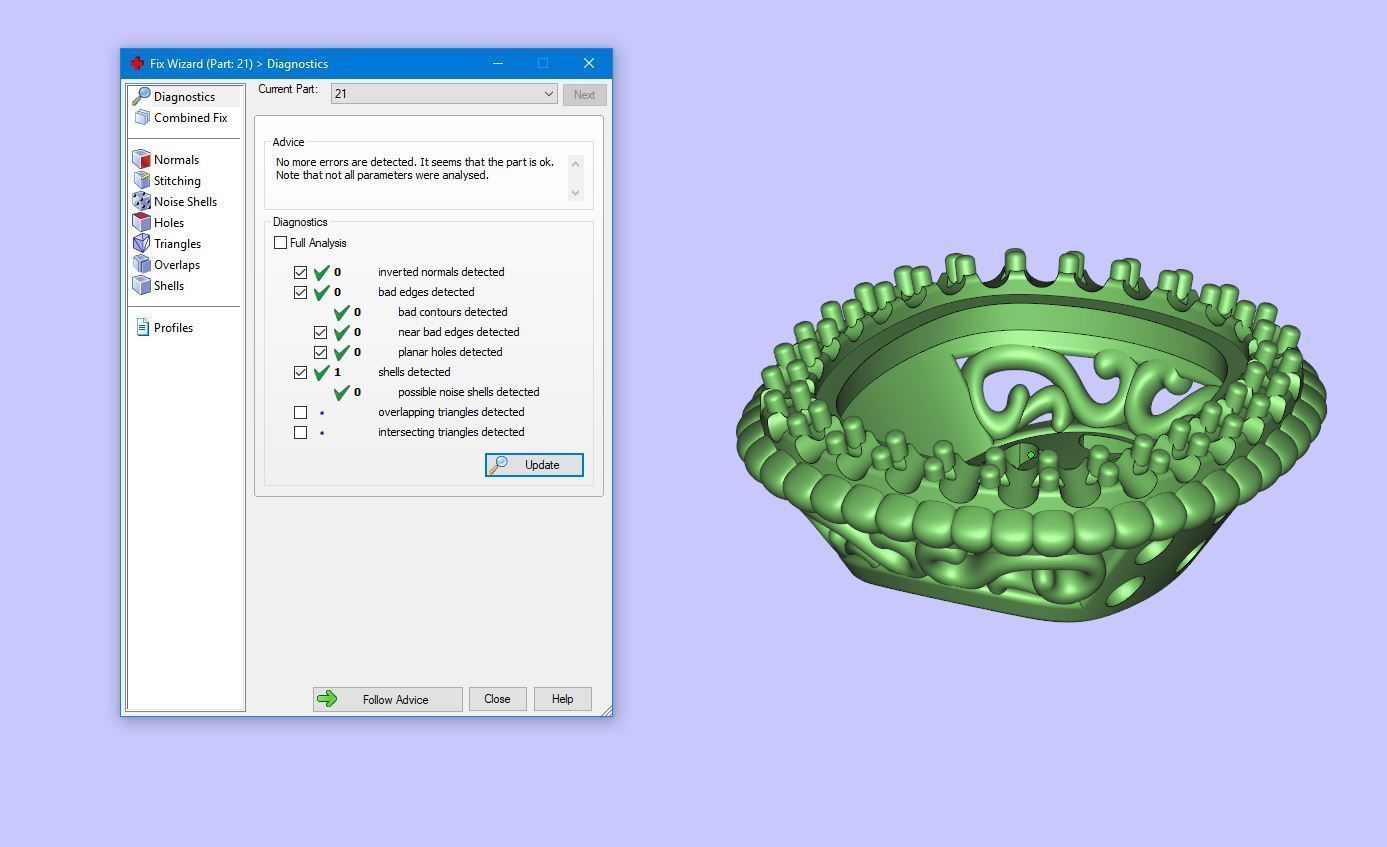Click green checkmark beside shells detected
Viewport: 1387px width, 847px height.
(322, 372)
